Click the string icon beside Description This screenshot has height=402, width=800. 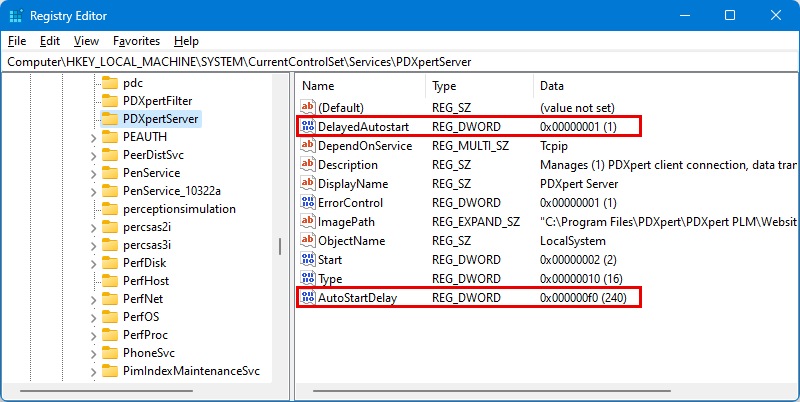pos(308,164)
